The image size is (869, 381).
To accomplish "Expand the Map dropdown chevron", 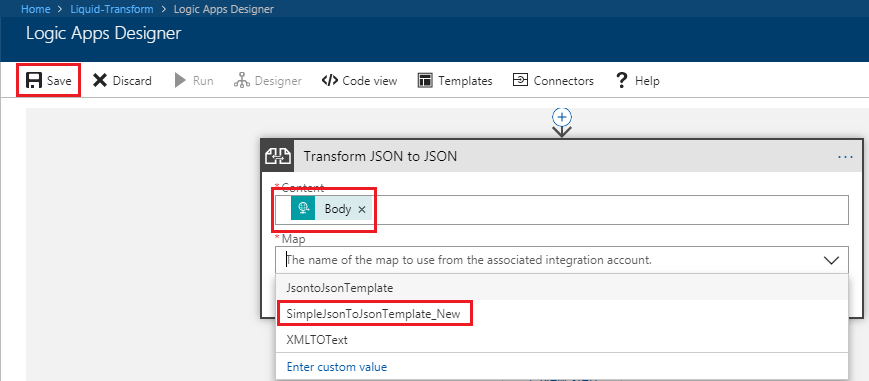I will coord(831,261).
